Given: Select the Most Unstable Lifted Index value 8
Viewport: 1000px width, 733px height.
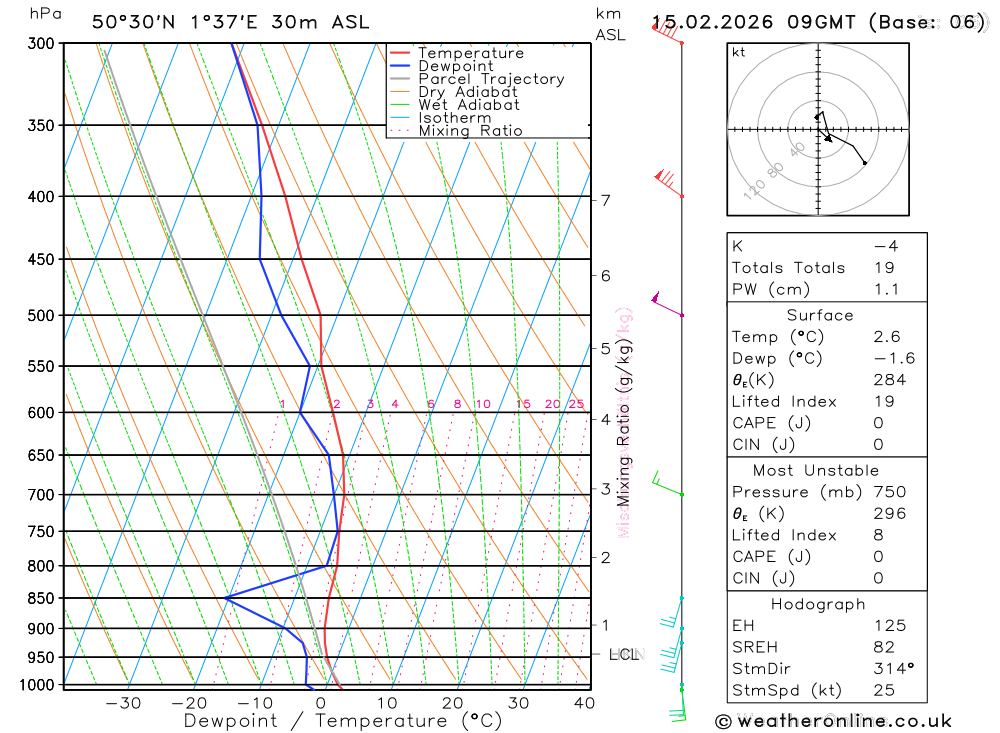Looking at the screenshot, I should point(879,535).
